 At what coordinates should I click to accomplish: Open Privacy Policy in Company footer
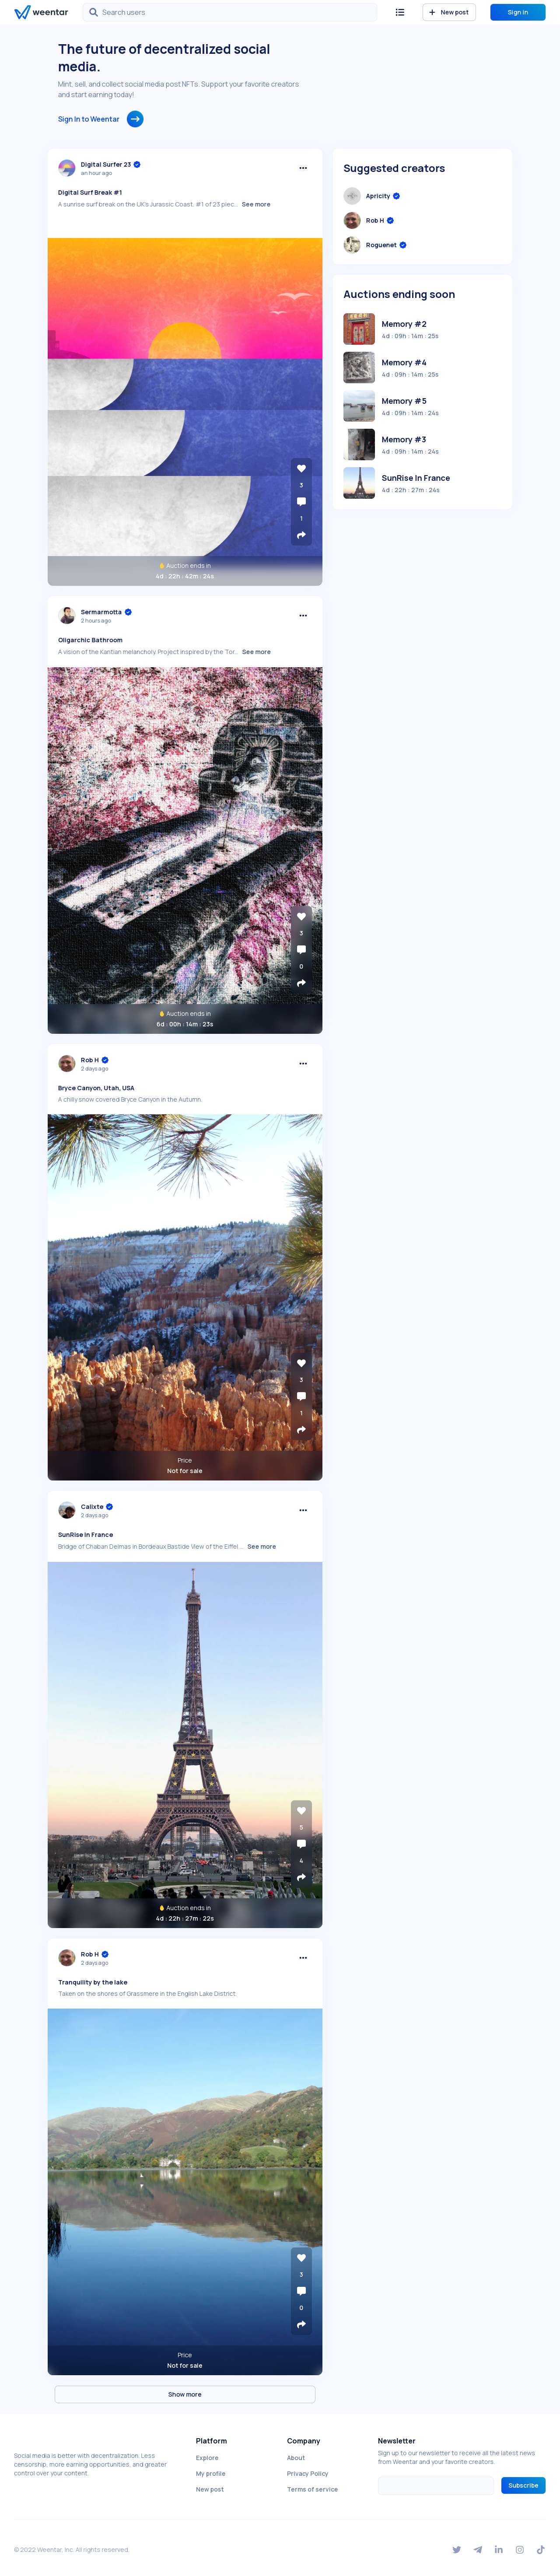pyautogui.click(x=307, y=2473)
